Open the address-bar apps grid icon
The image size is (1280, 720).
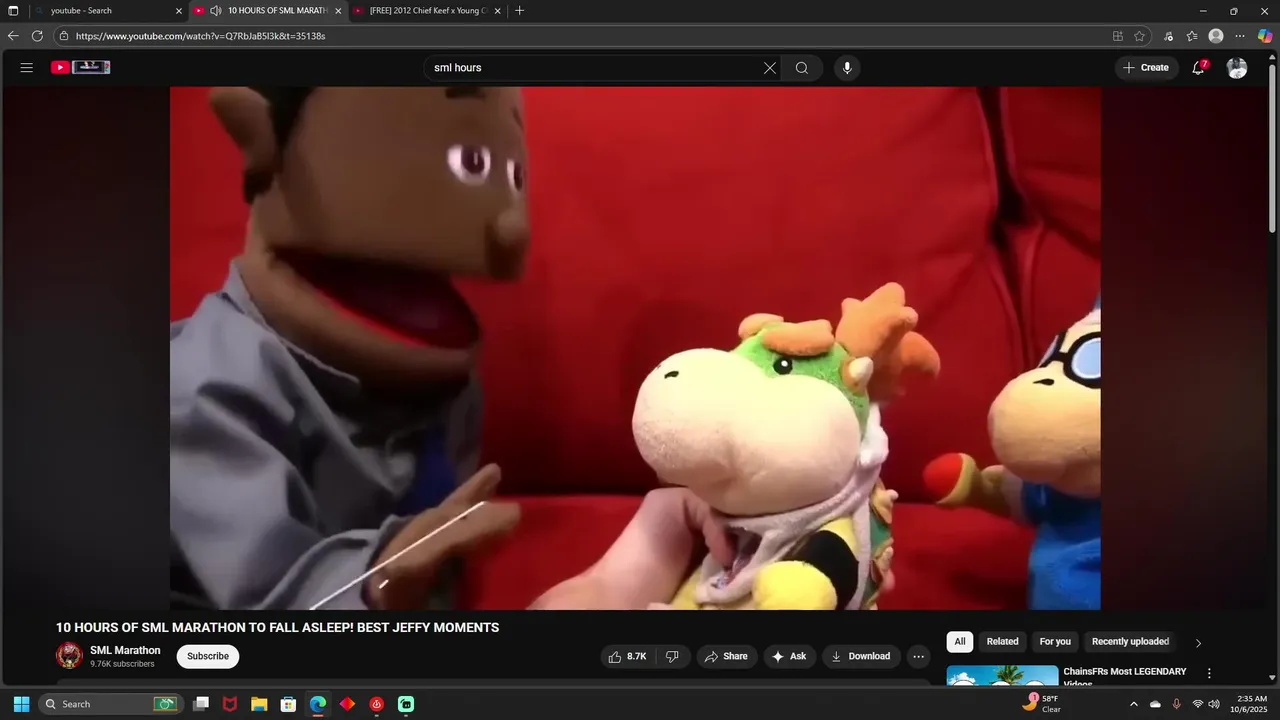tap(1118, 36)
